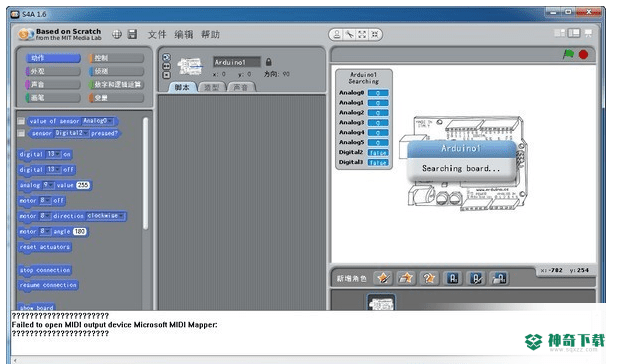The height and width of the screenshot is (364, 617).
Task: Click the Analog0 value readout
Action: 378,92
